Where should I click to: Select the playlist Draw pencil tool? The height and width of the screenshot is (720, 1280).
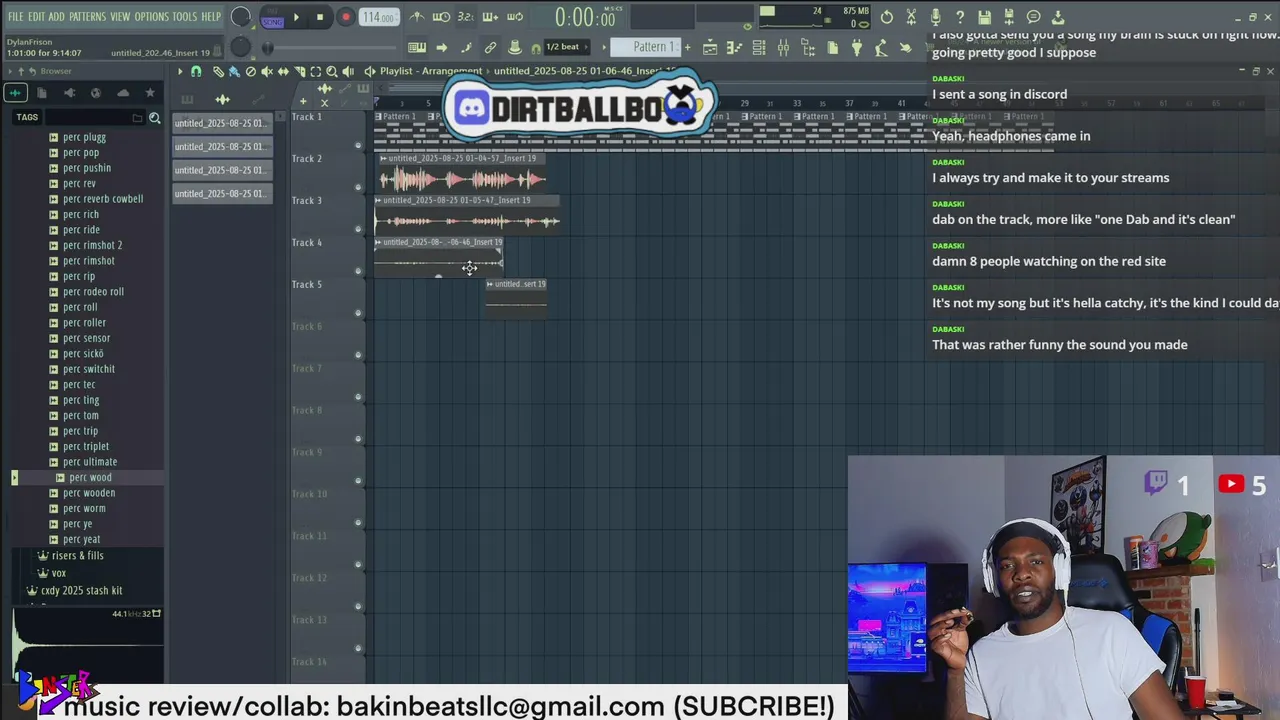[x=218, y=71]
